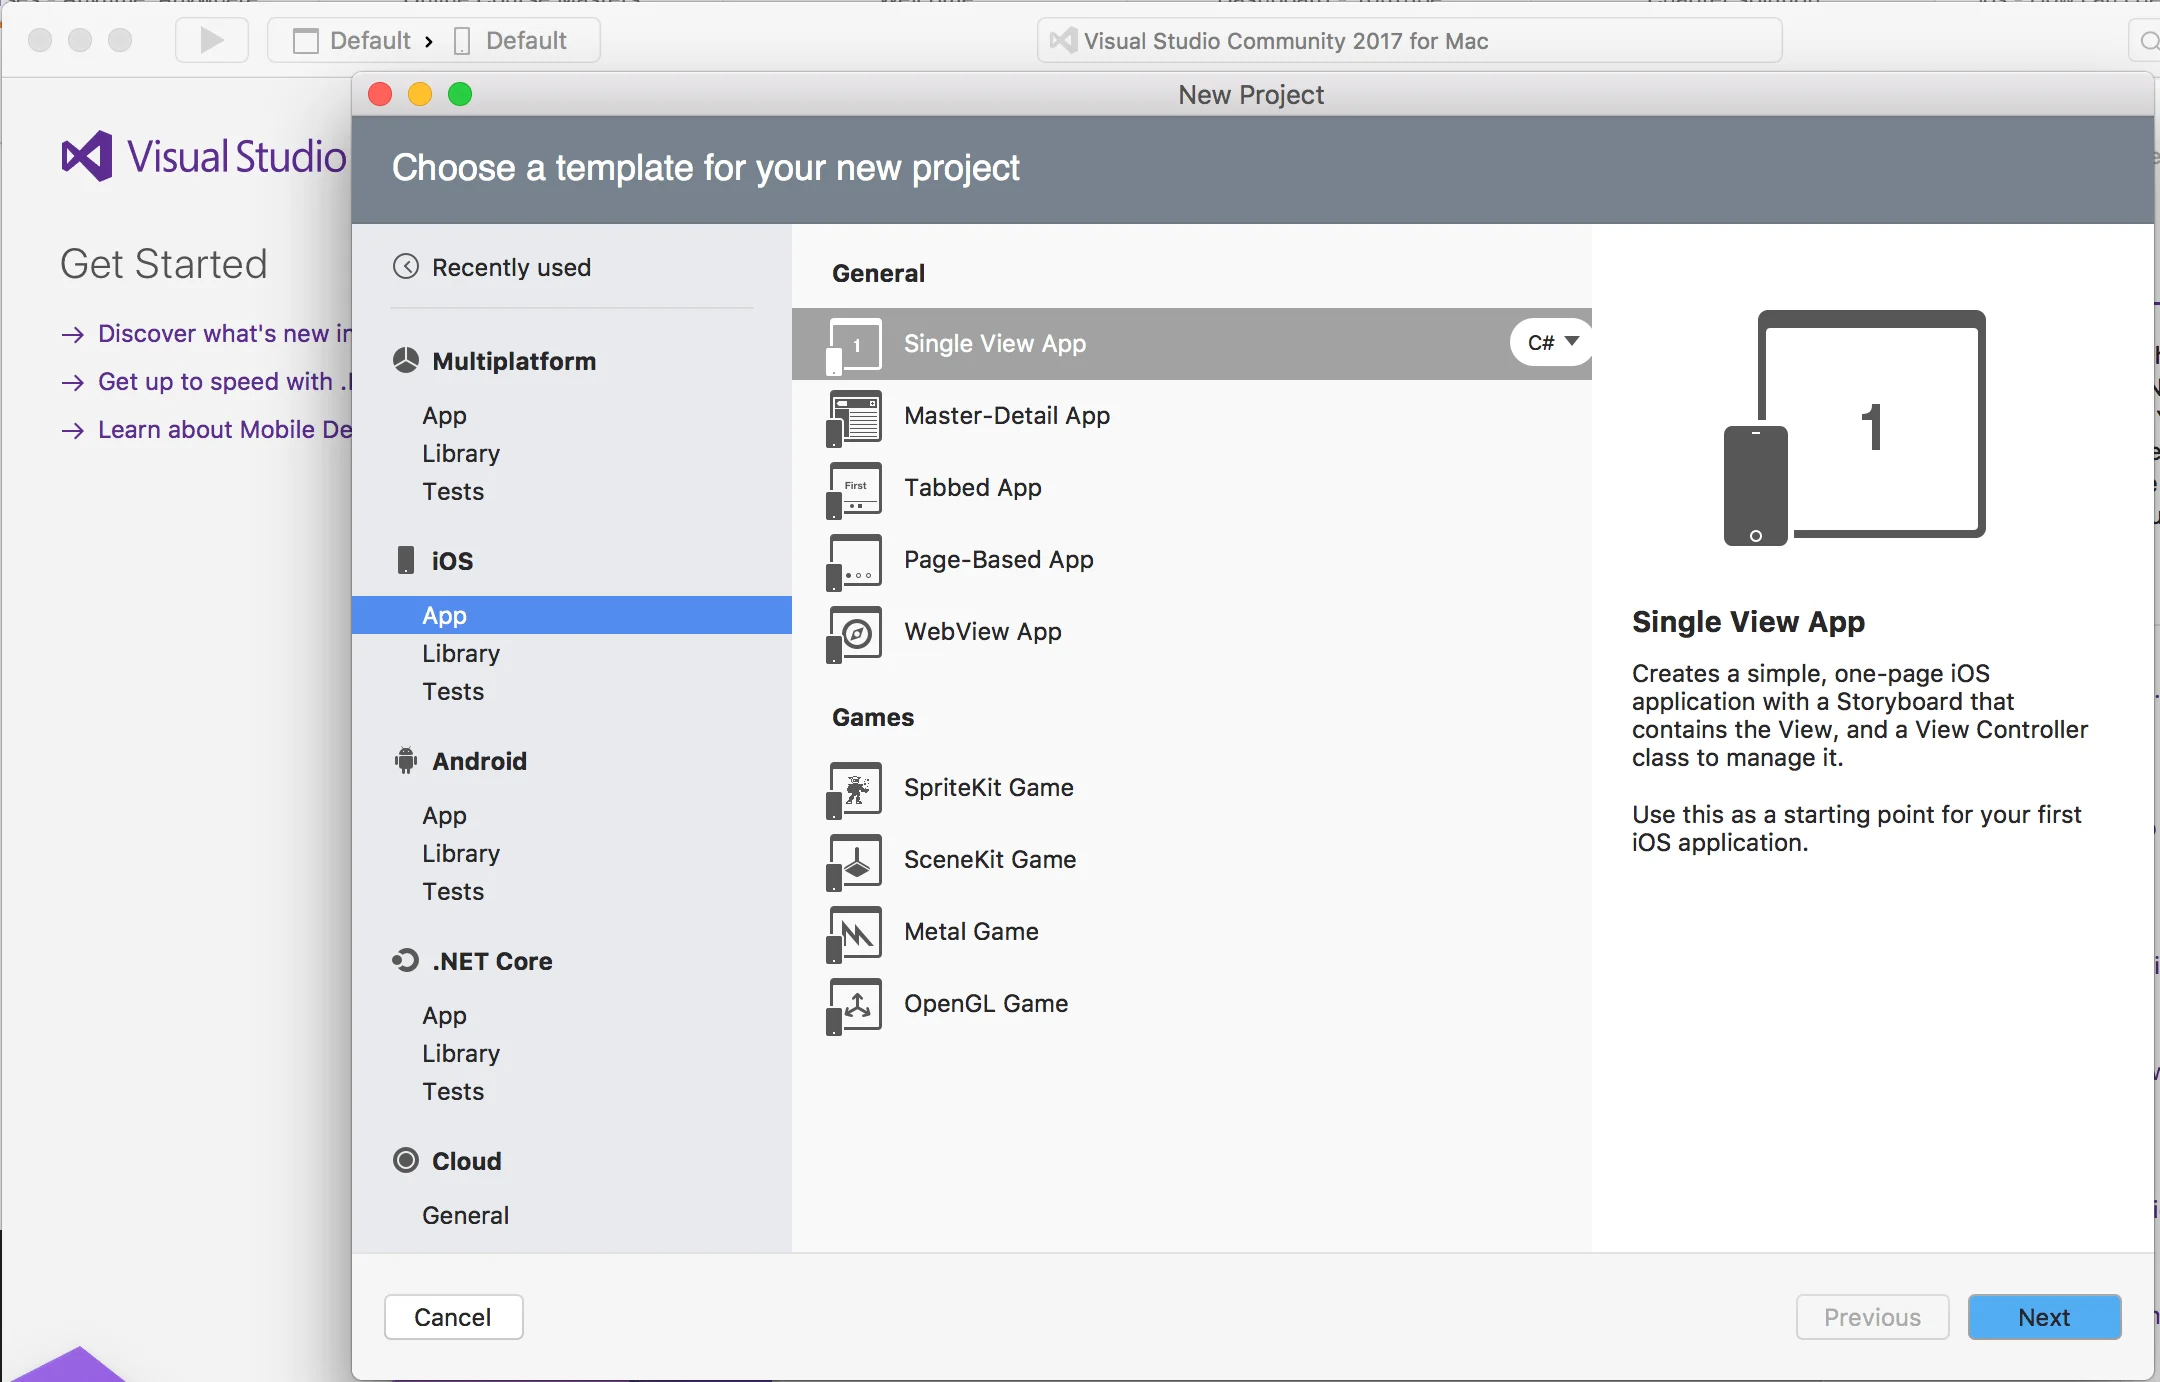Click the Next button

tap(2044, 1317)
